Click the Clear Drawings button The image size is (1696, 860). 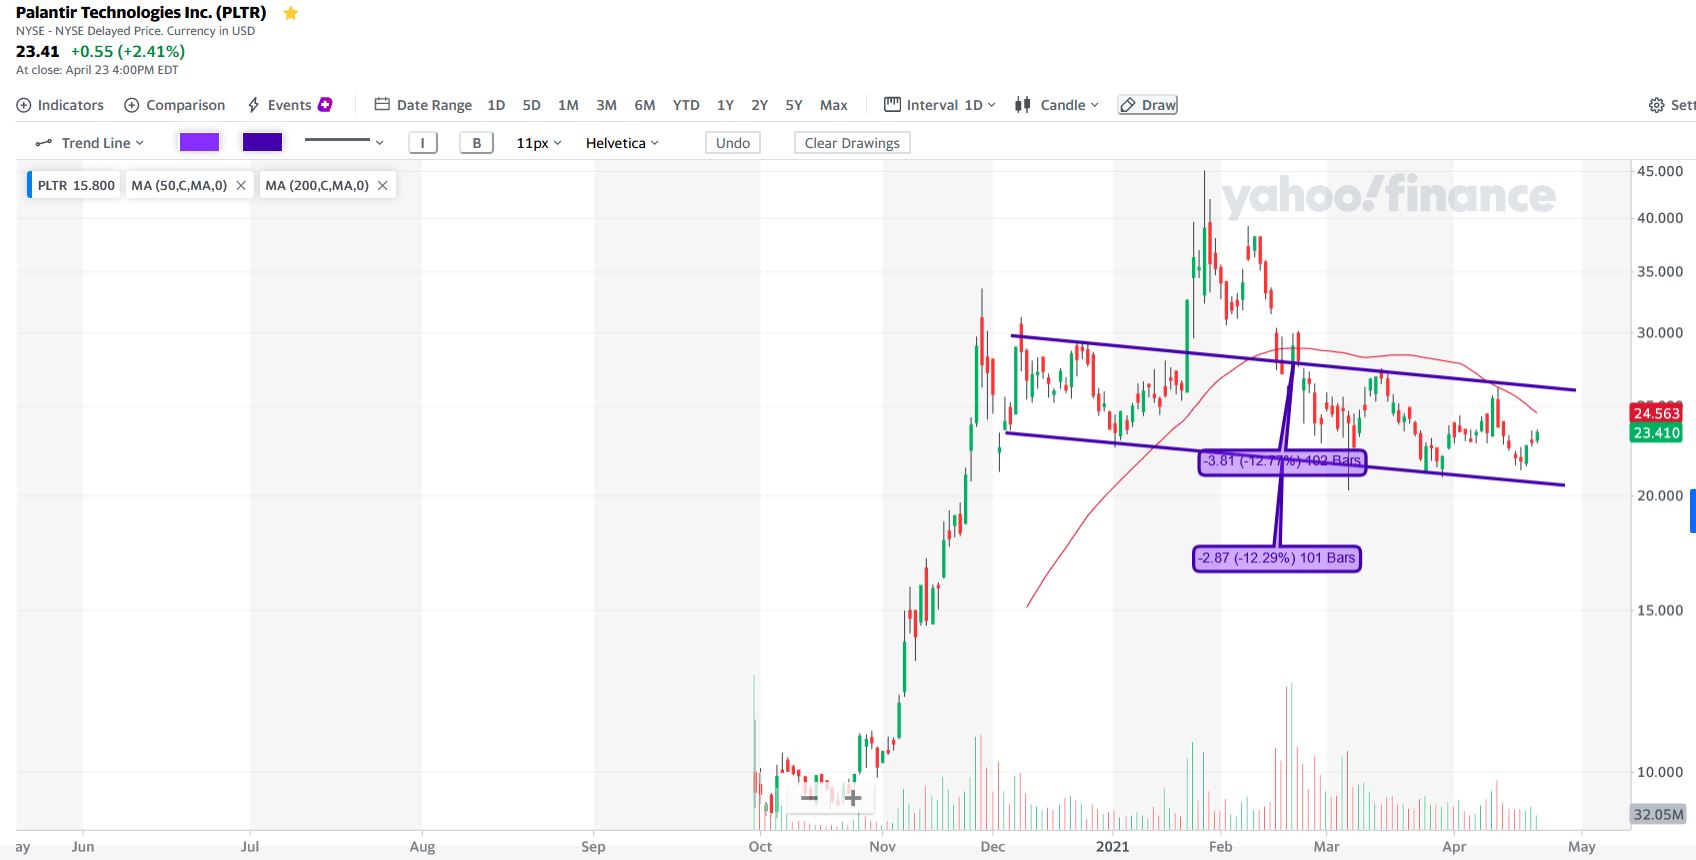pyautogui.click(x=852, y=143)
